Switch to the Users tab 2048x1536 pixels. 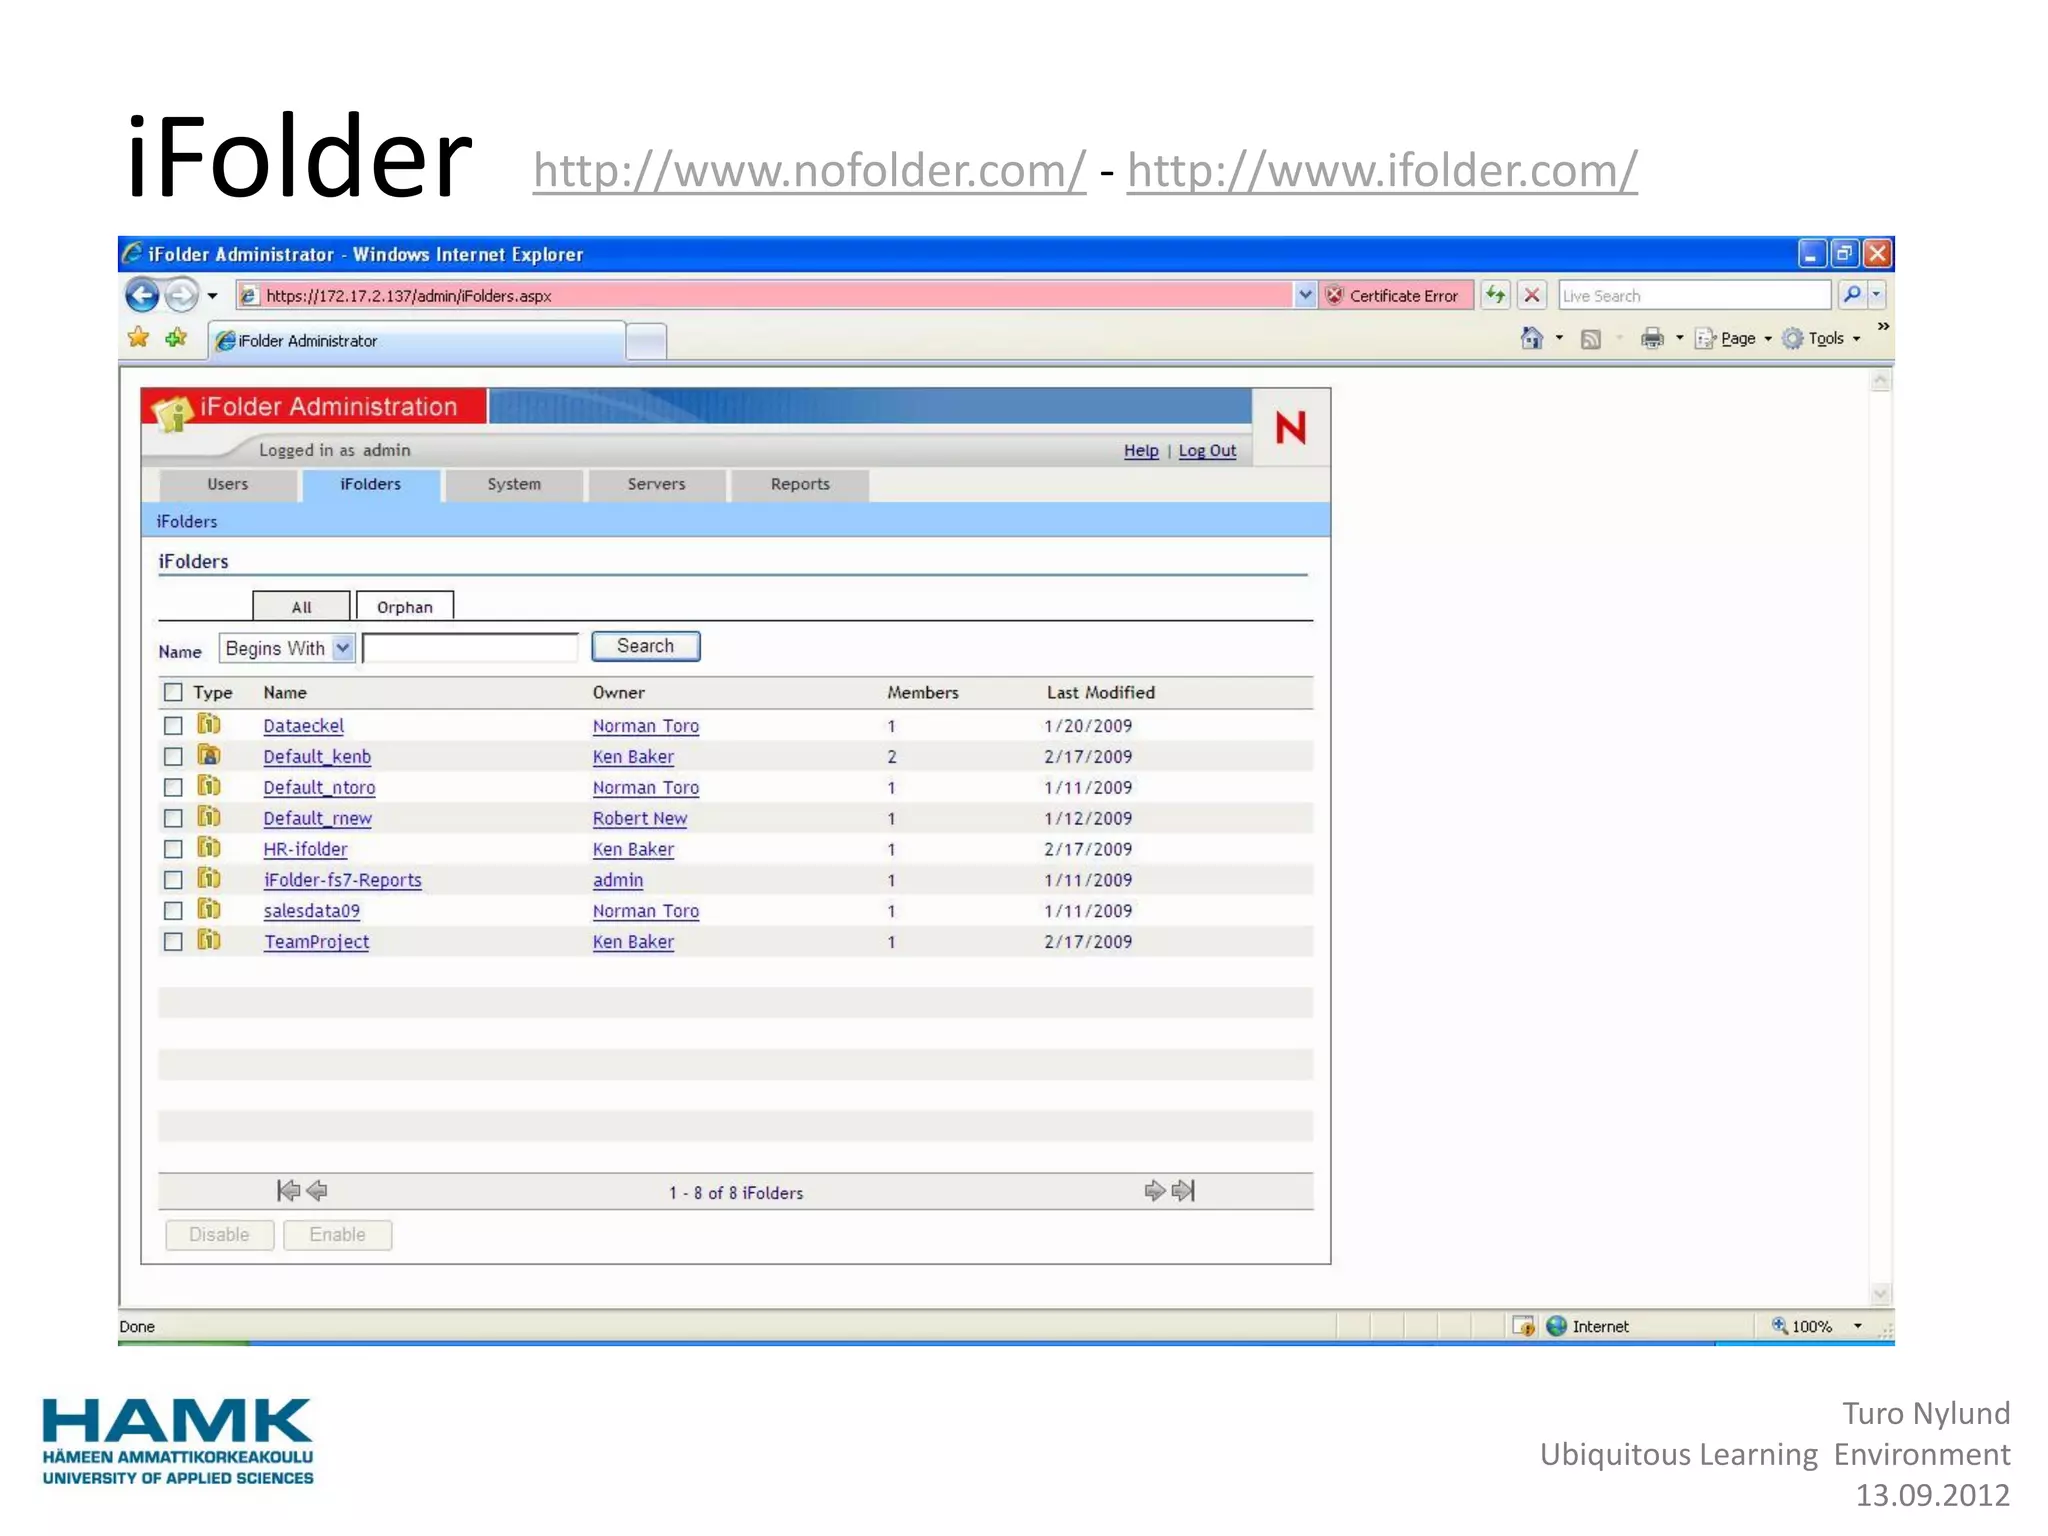(228, 484)
